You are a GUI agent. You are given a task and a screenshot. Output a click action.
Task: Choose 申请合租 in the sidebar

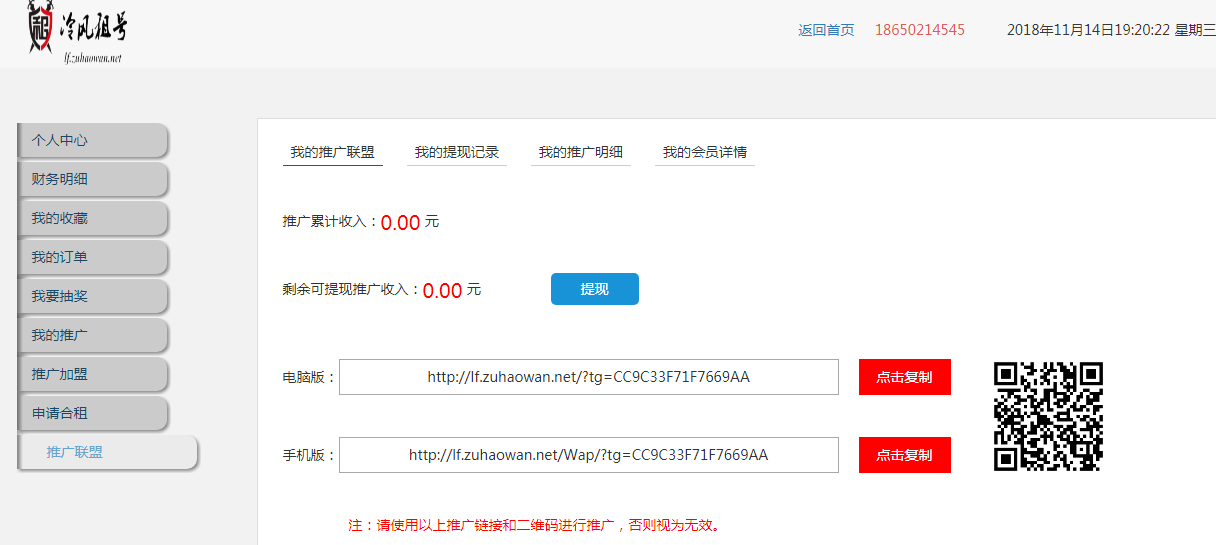[x=92, y=414]
